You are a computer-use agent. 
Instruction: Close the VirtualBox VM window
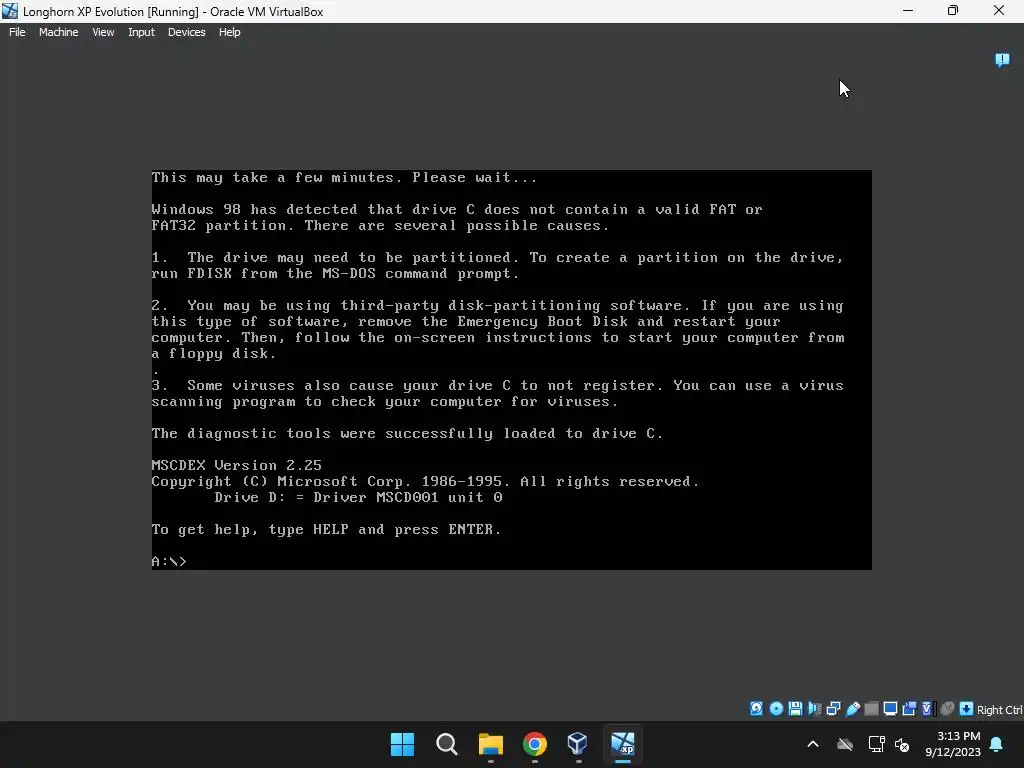pyautogui.click(x=999, y=10)
